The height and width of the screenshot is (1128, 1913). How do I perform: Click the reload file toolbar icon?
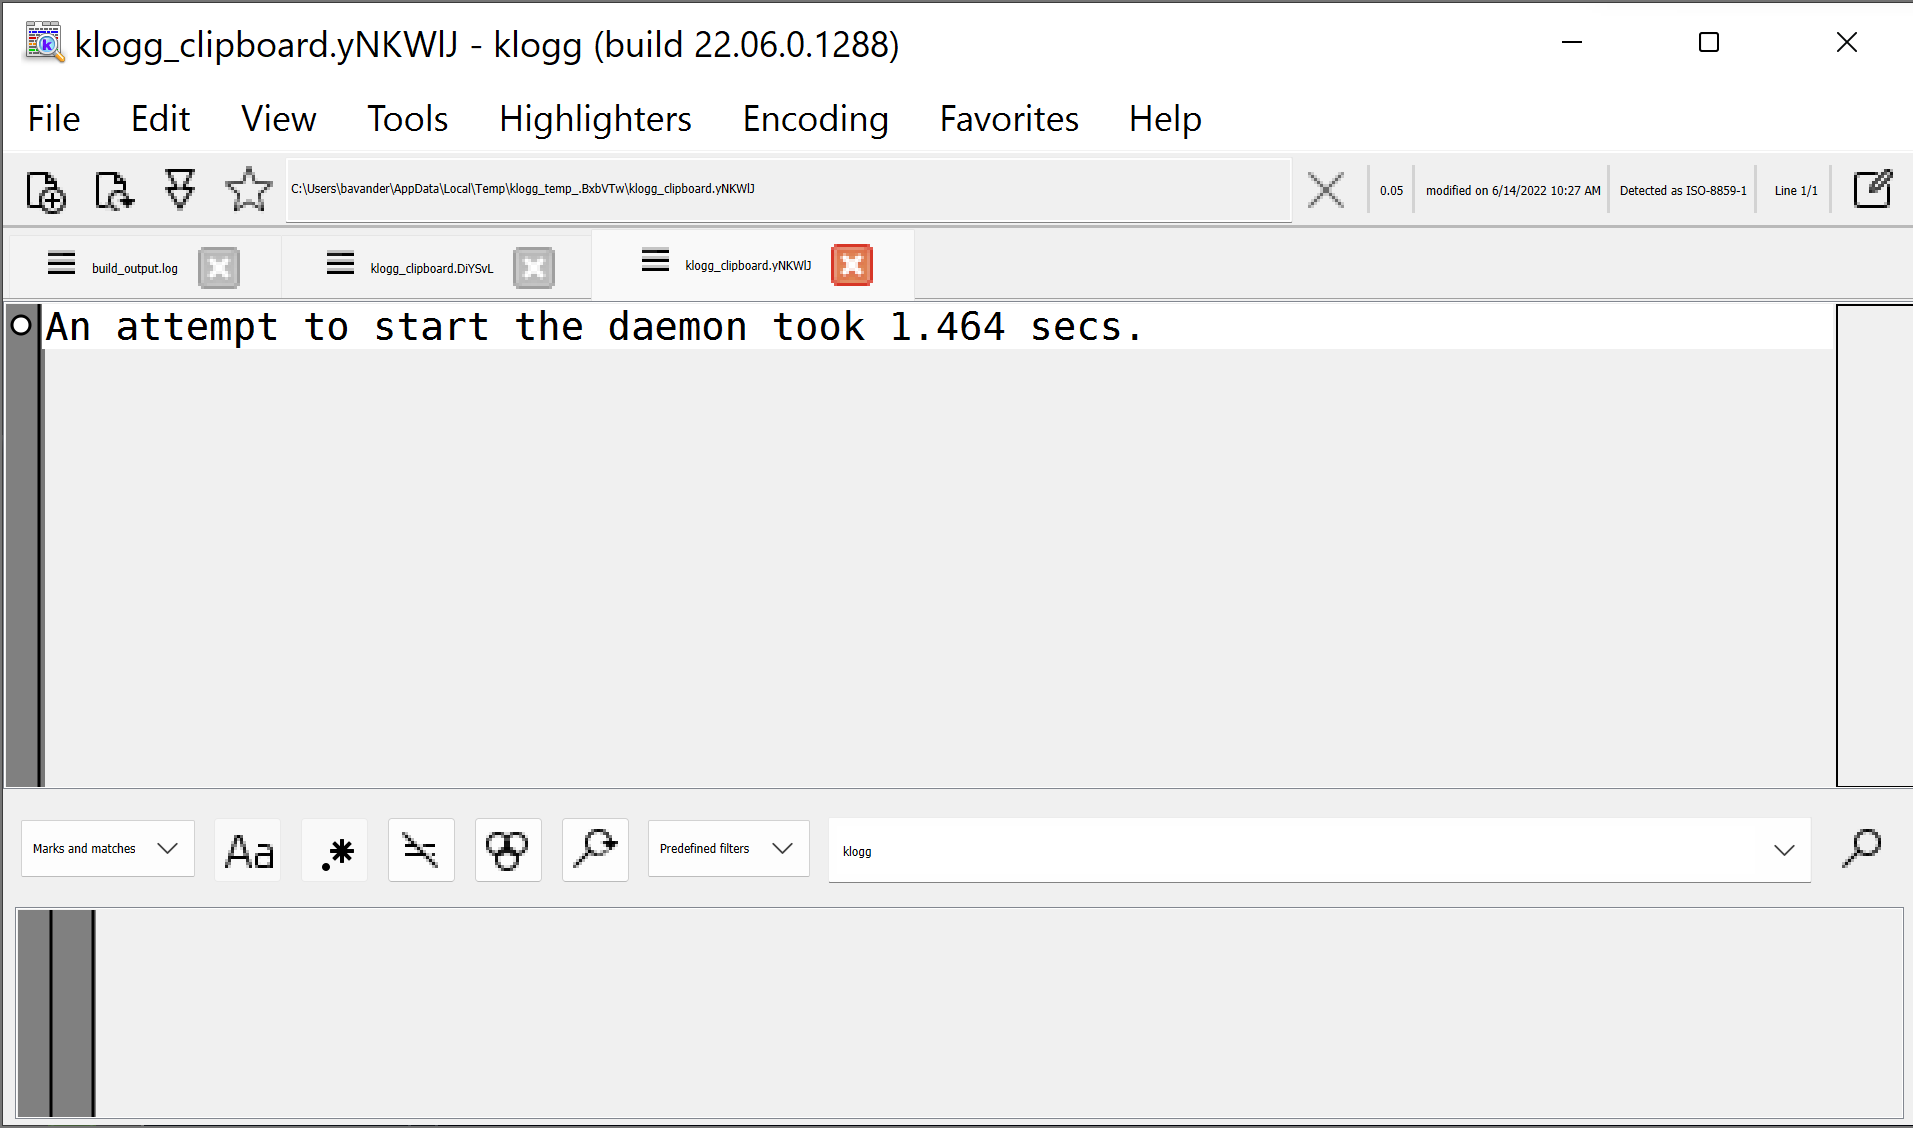(x=113, y=191)
